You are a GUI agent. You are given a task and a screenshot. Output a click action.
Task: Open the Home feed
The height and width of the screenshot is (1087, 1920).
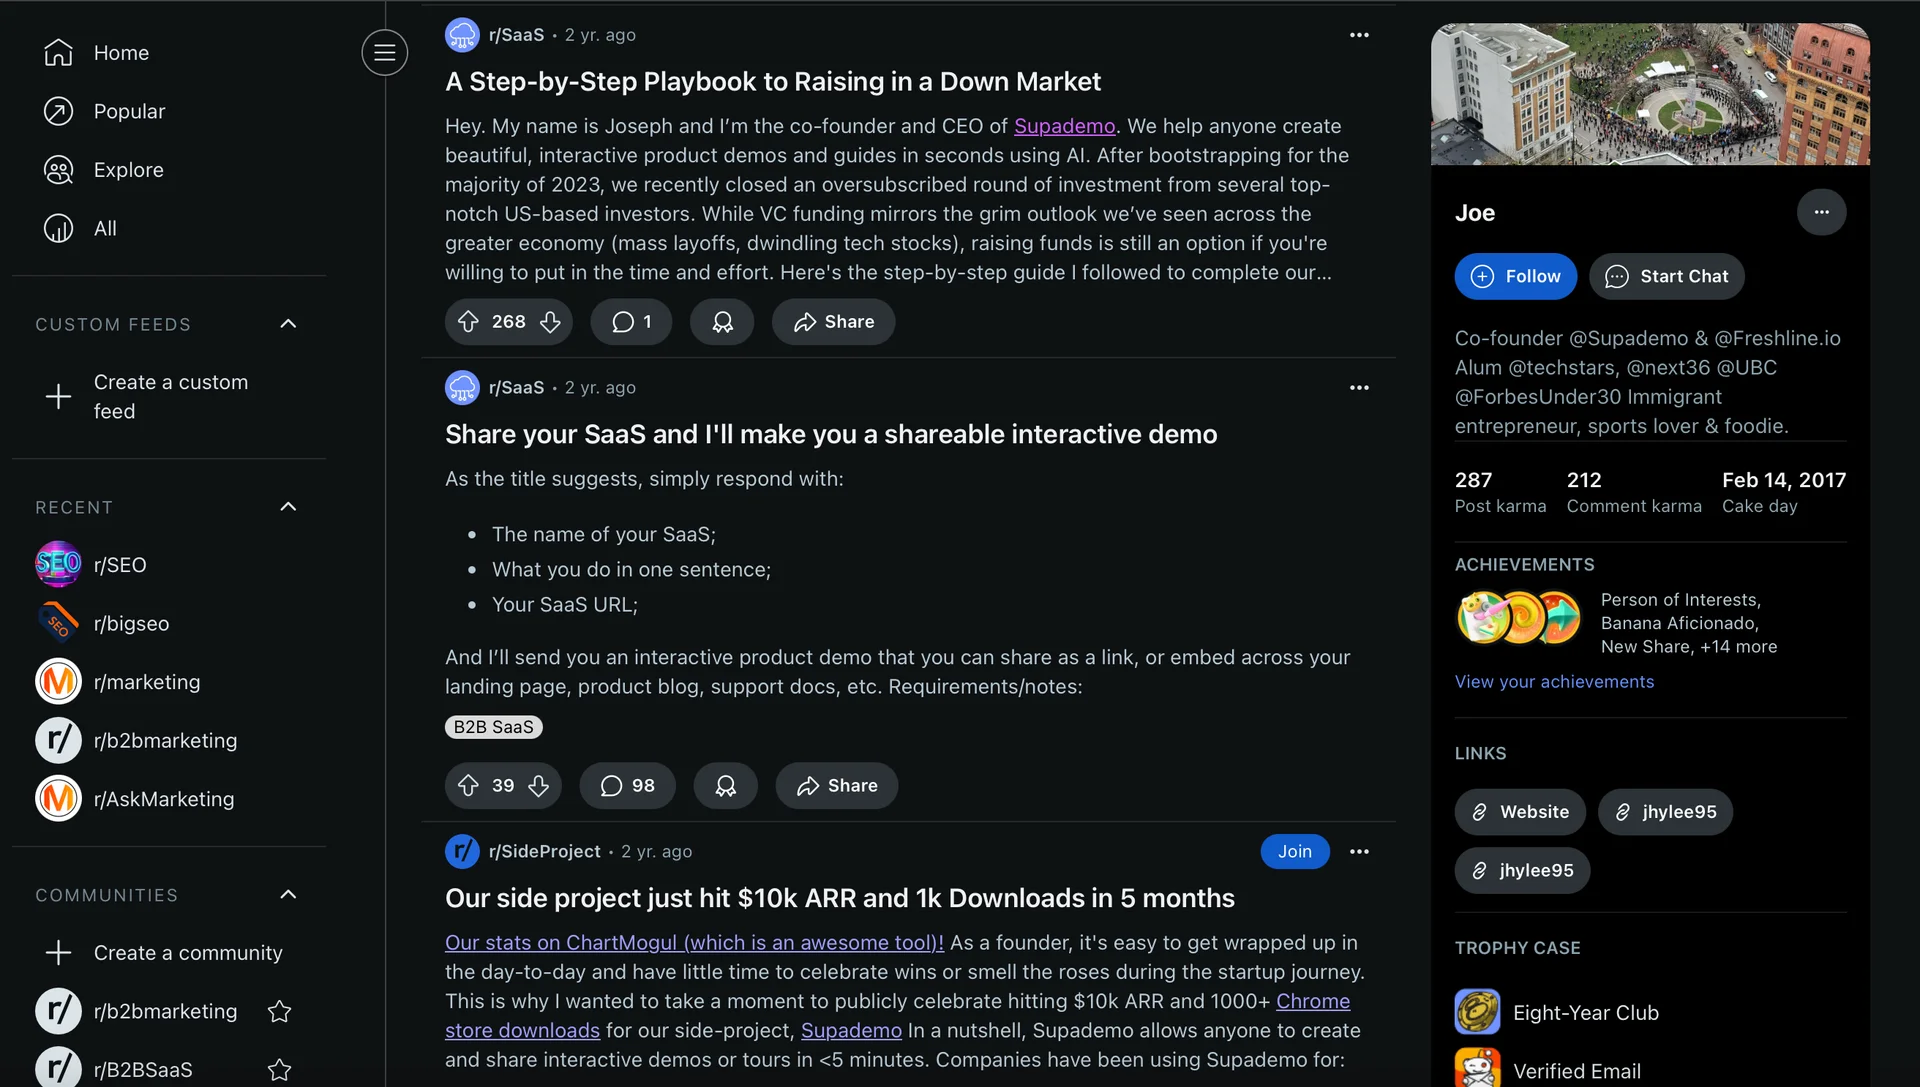click(120, 52)
